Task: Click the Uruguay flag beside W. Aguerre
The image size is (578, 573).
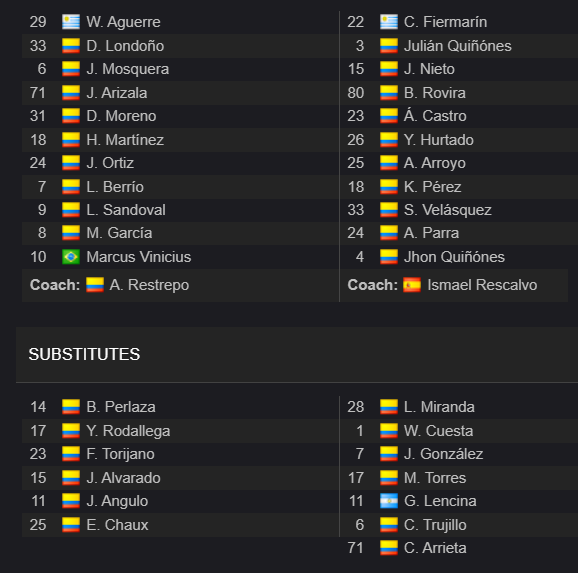Action: tap(71, 22)
